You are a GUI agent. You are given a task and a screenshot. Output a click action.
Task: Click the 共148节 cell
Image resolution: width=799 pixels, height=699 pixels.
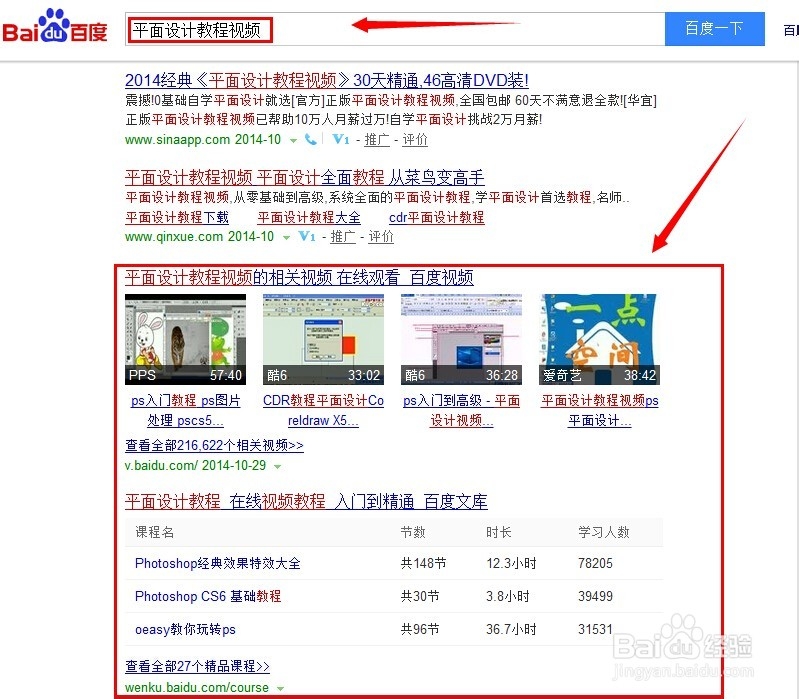click(423, 563)
